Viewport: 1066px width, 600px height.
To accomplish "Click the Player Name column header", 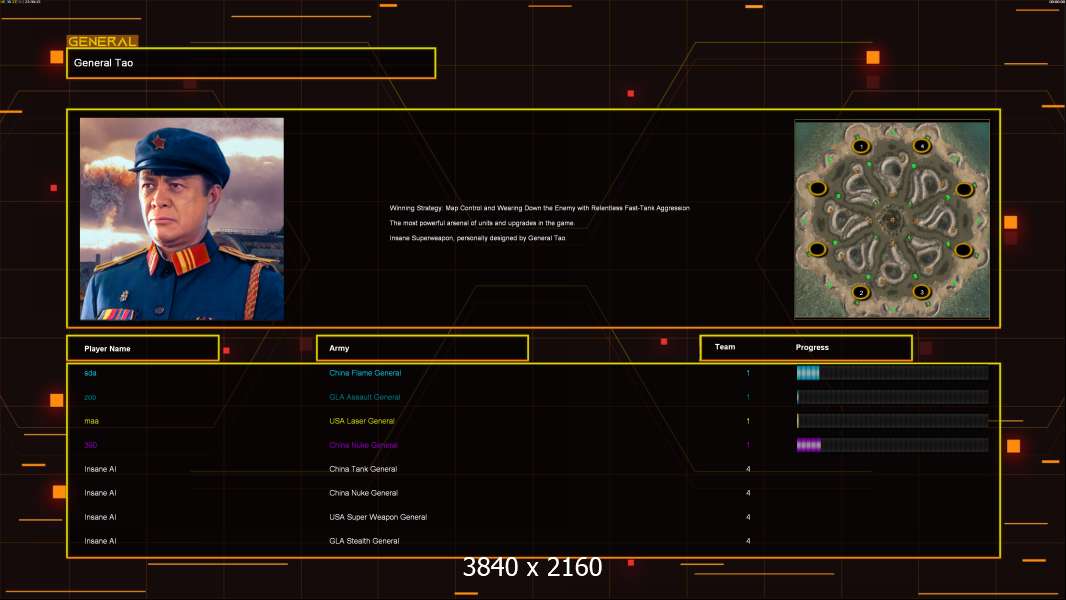I will [143, 348].
